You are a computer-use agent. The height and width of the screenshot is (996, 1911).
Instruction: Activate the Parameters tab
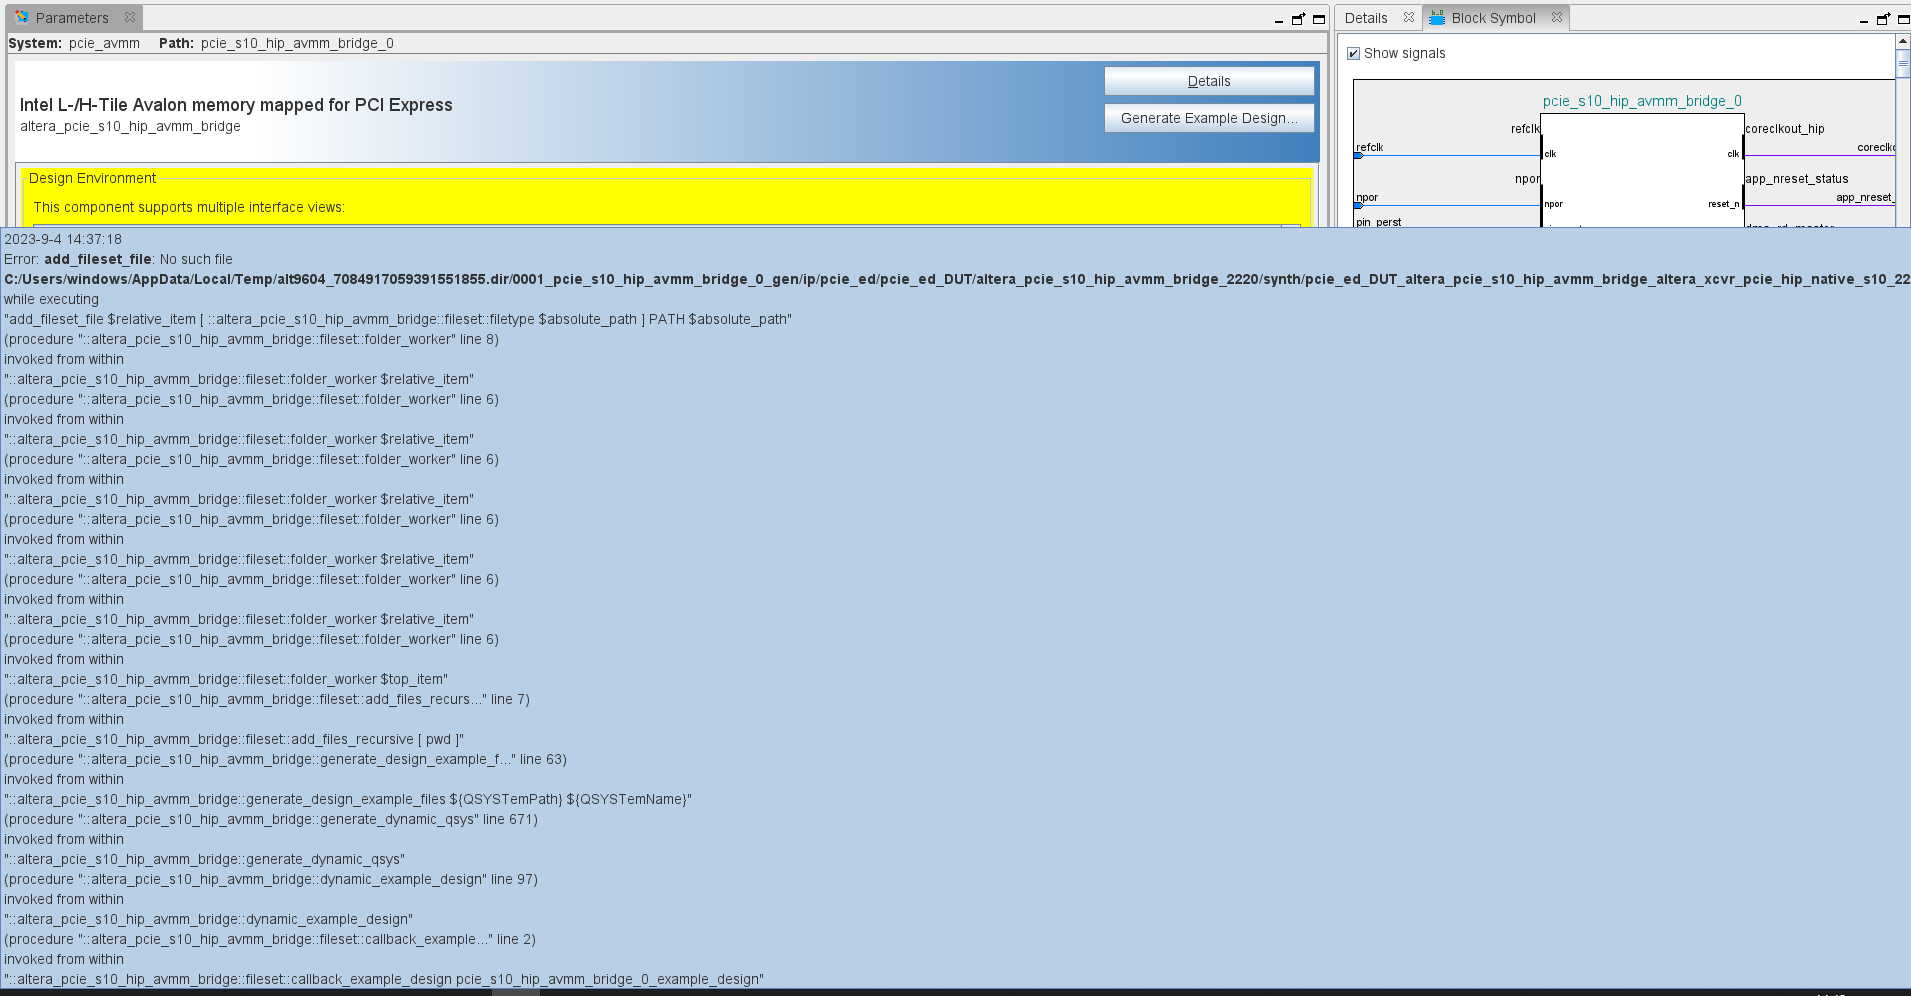72,18
